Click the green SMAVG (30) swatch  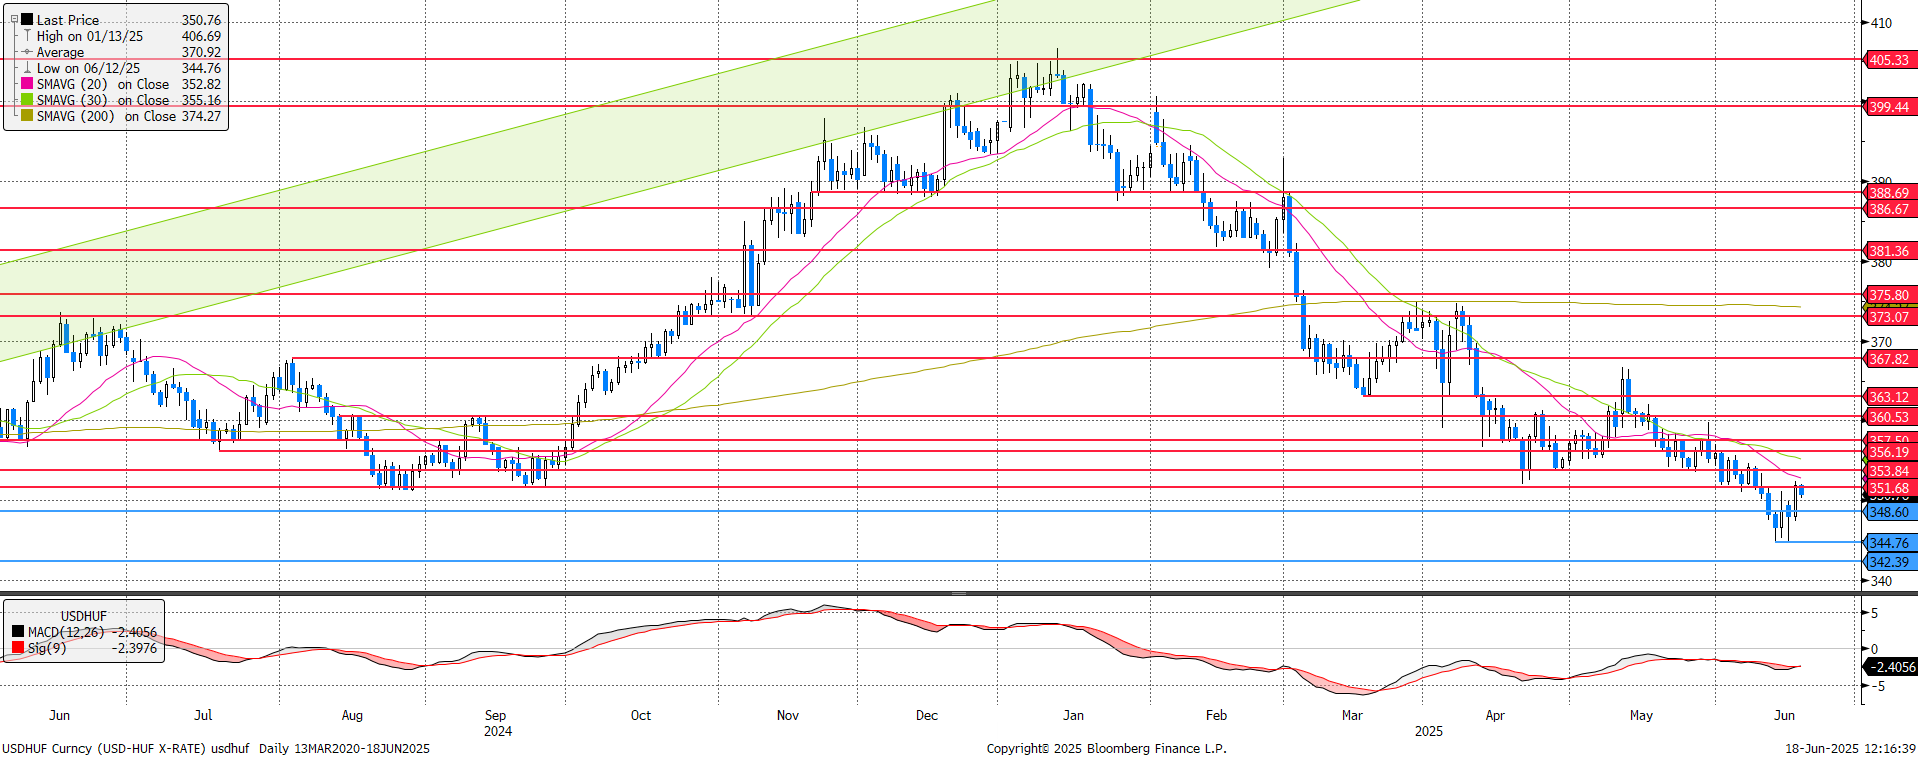[x=27, y=100]
